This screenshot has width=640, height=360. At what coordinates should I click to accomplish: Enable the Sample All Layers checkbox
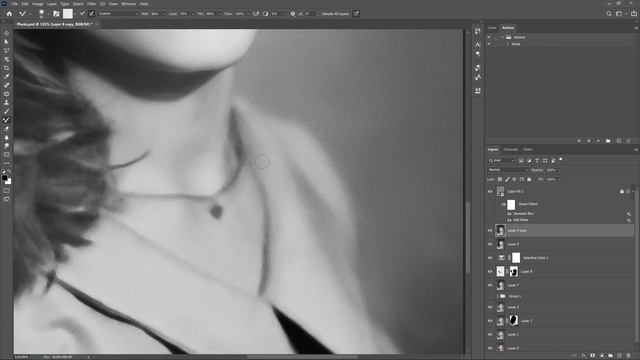coord(318,13)
